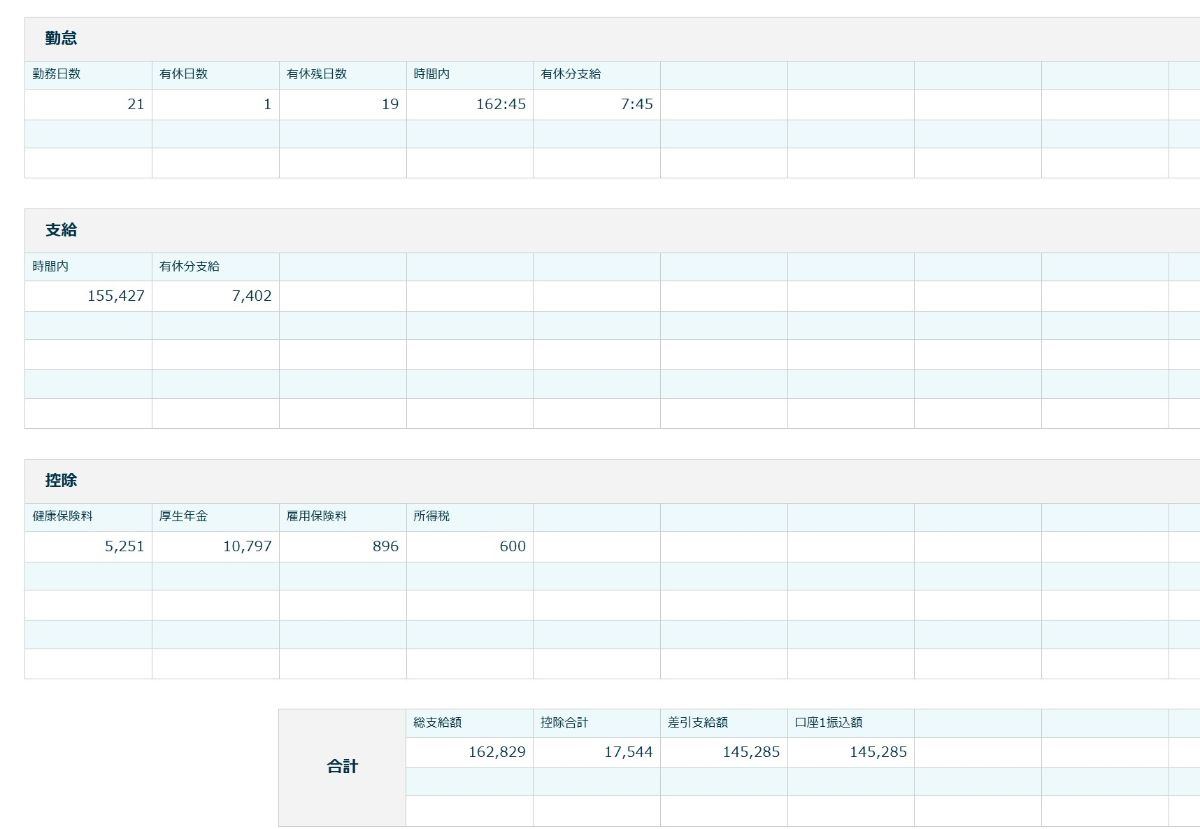Click the 支給 section header
The height and width of the screenshot is (829, 1200).
click(x=61, y=230)
